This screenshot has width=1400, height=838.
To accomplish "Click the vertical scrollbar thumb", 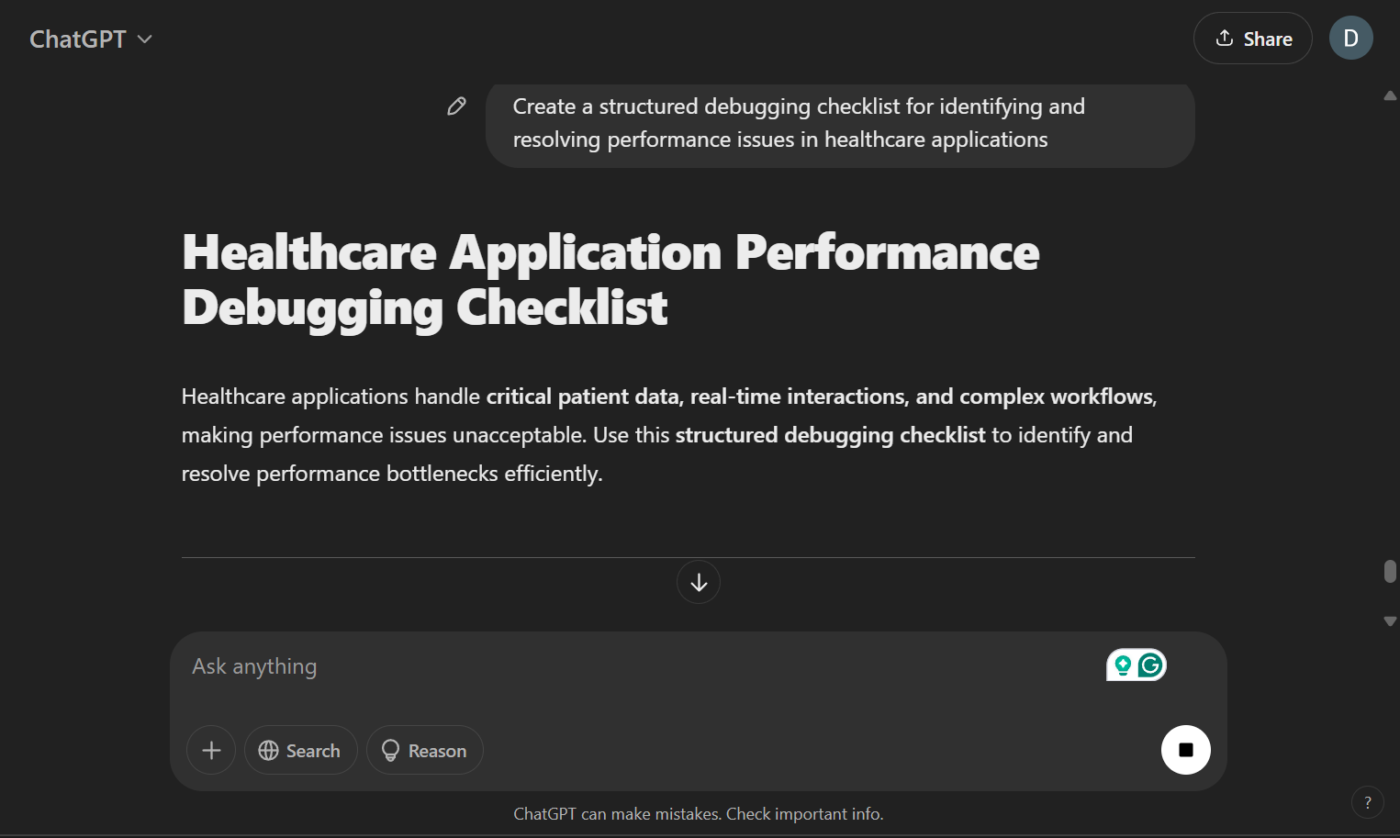I will (x=1389, y=571).
